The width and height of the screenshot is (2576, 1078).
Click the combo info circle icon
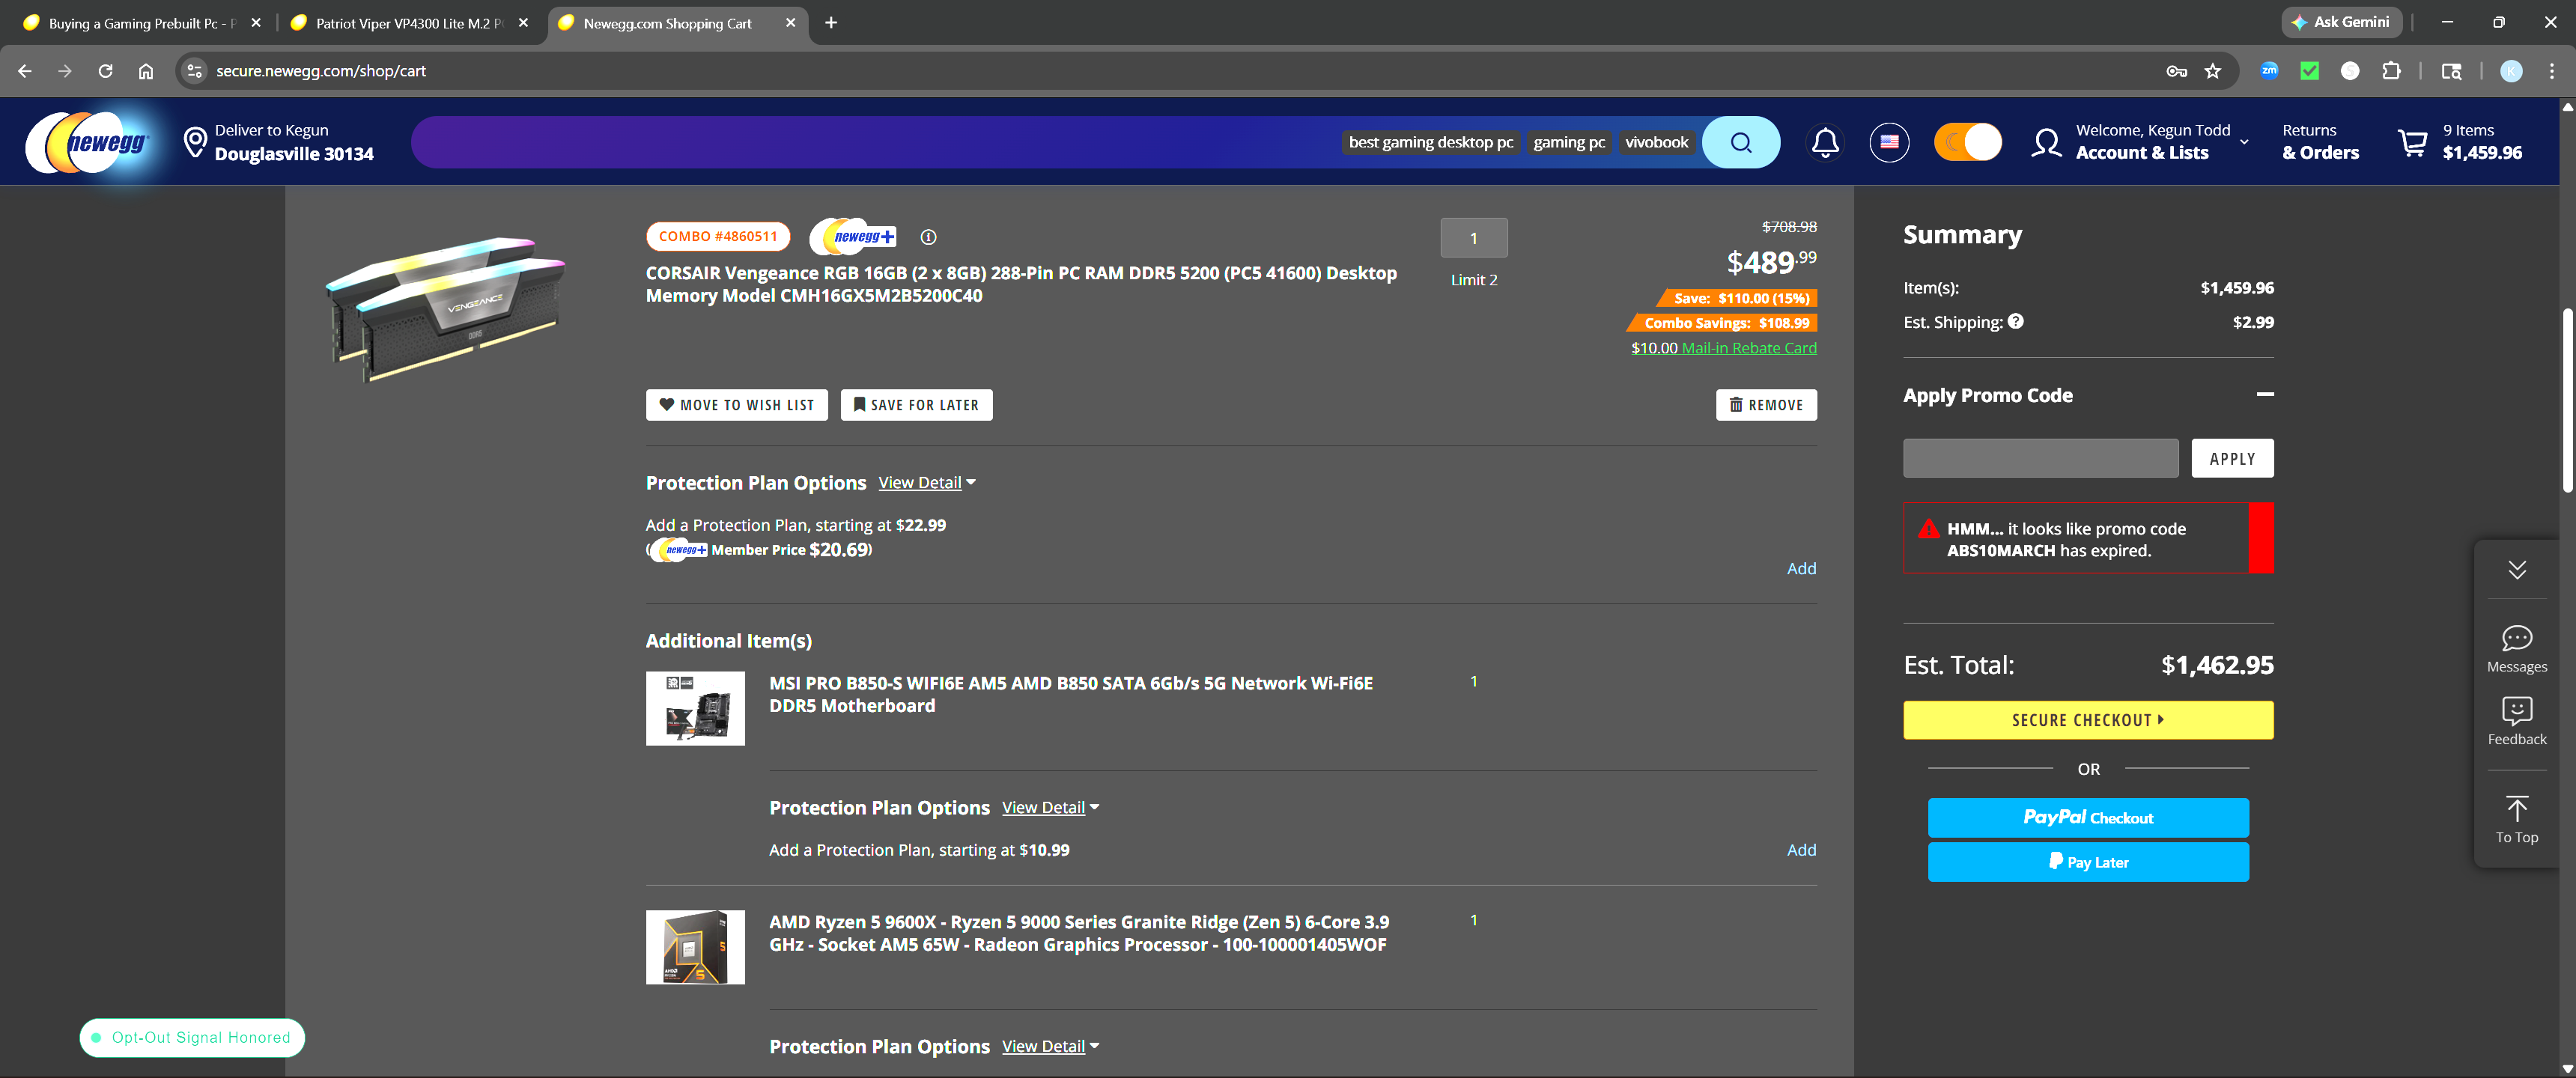tap(928, 237)
